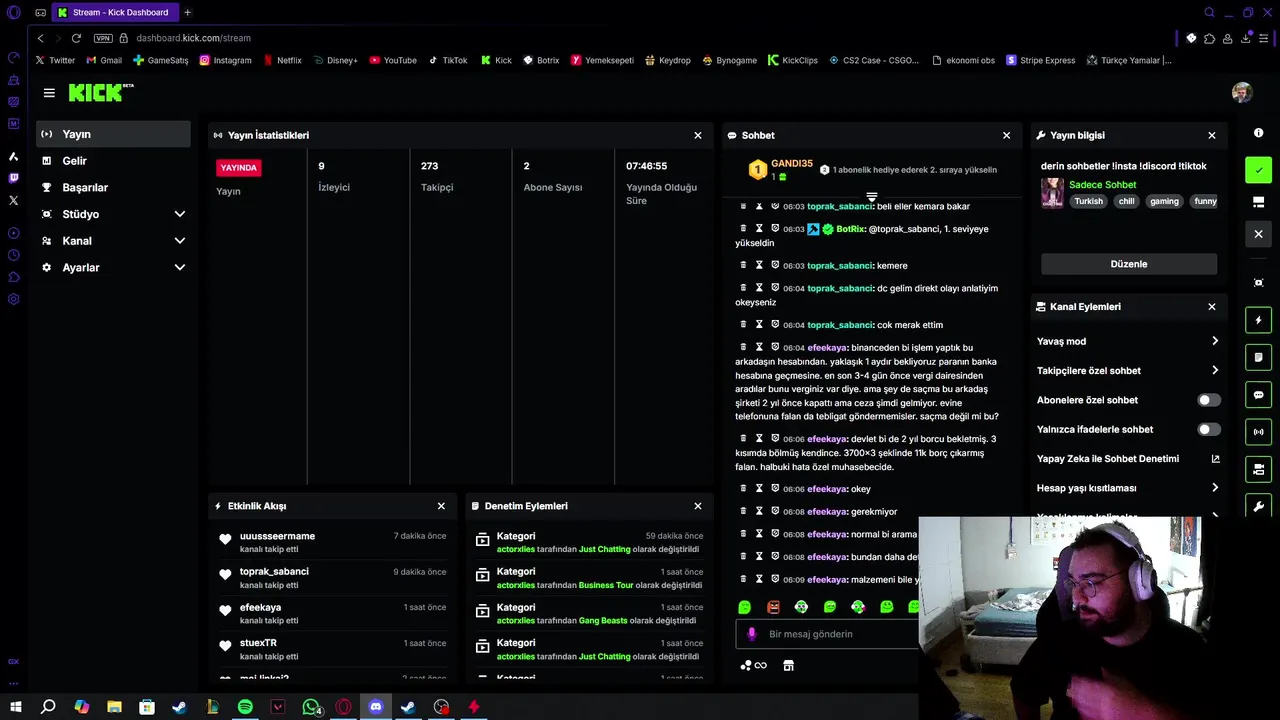The image size is (1280, 720).
Task: Open the user profile avatar menu
Action: click(1242, 92)
